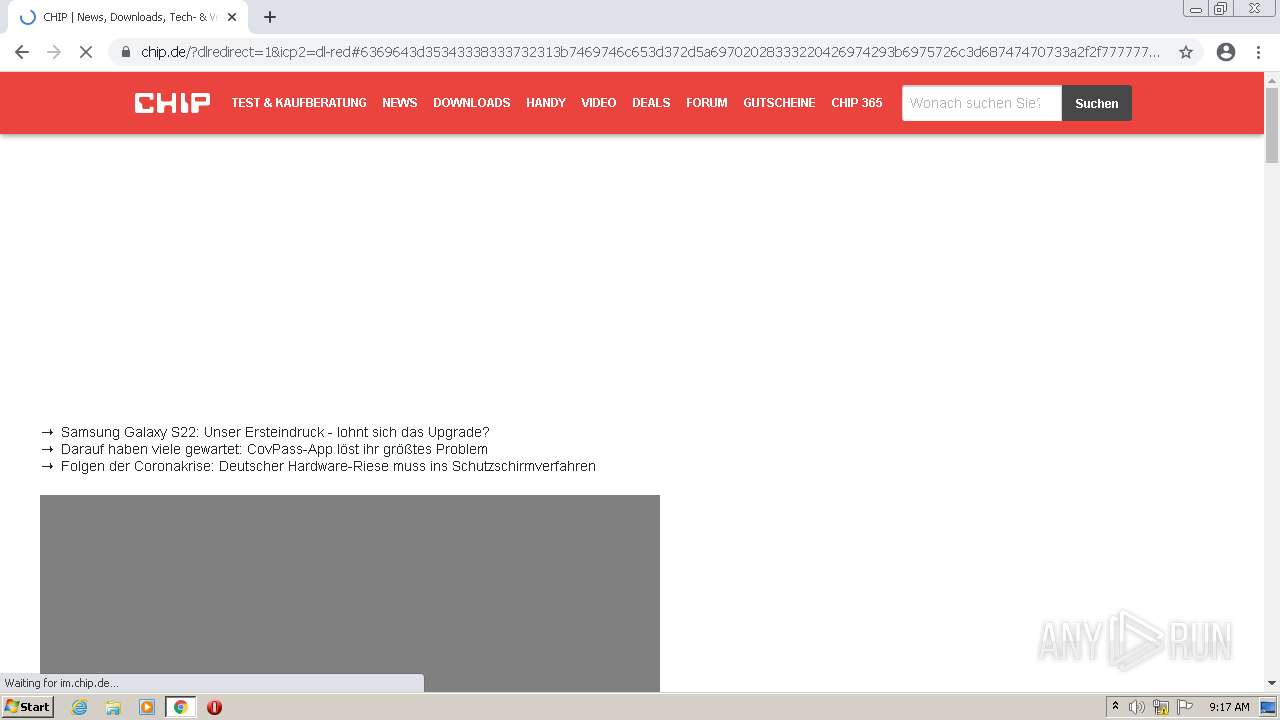The width and height of the screenshot is (1280, 720).
Task: Click the padlock site info icon
Action: (126, 52)
